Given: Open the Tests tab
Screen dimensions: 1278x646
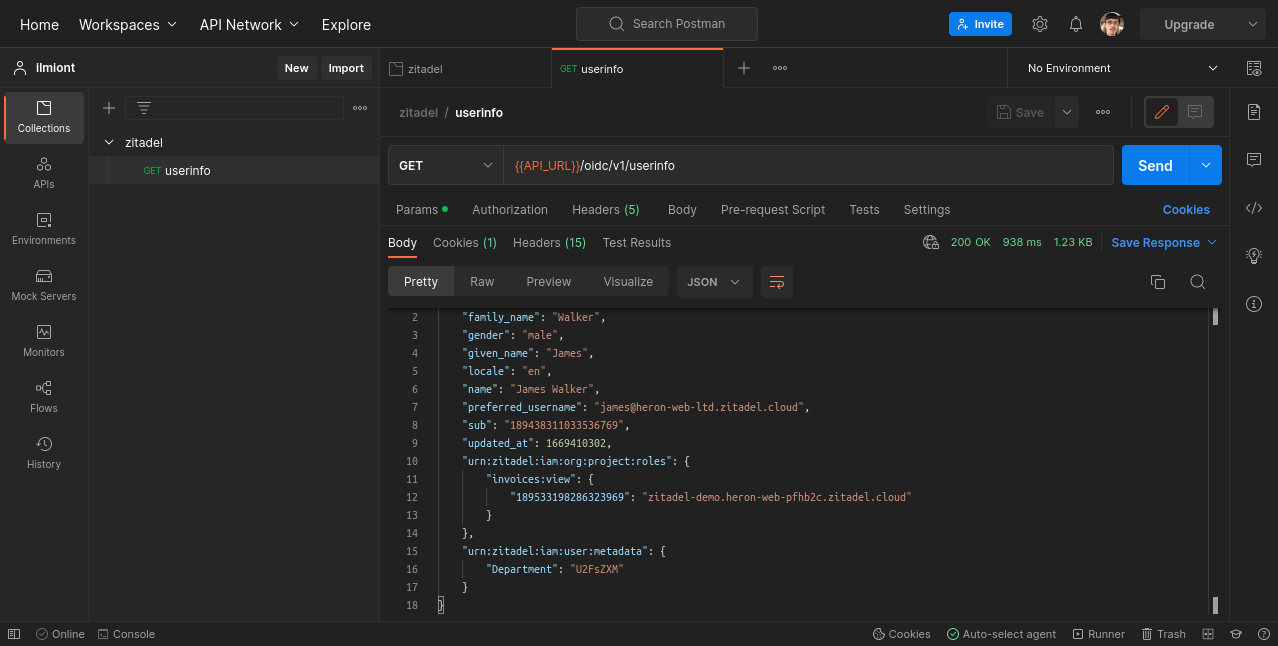Looking at the screenshot, I should click(x=864, y=209).
